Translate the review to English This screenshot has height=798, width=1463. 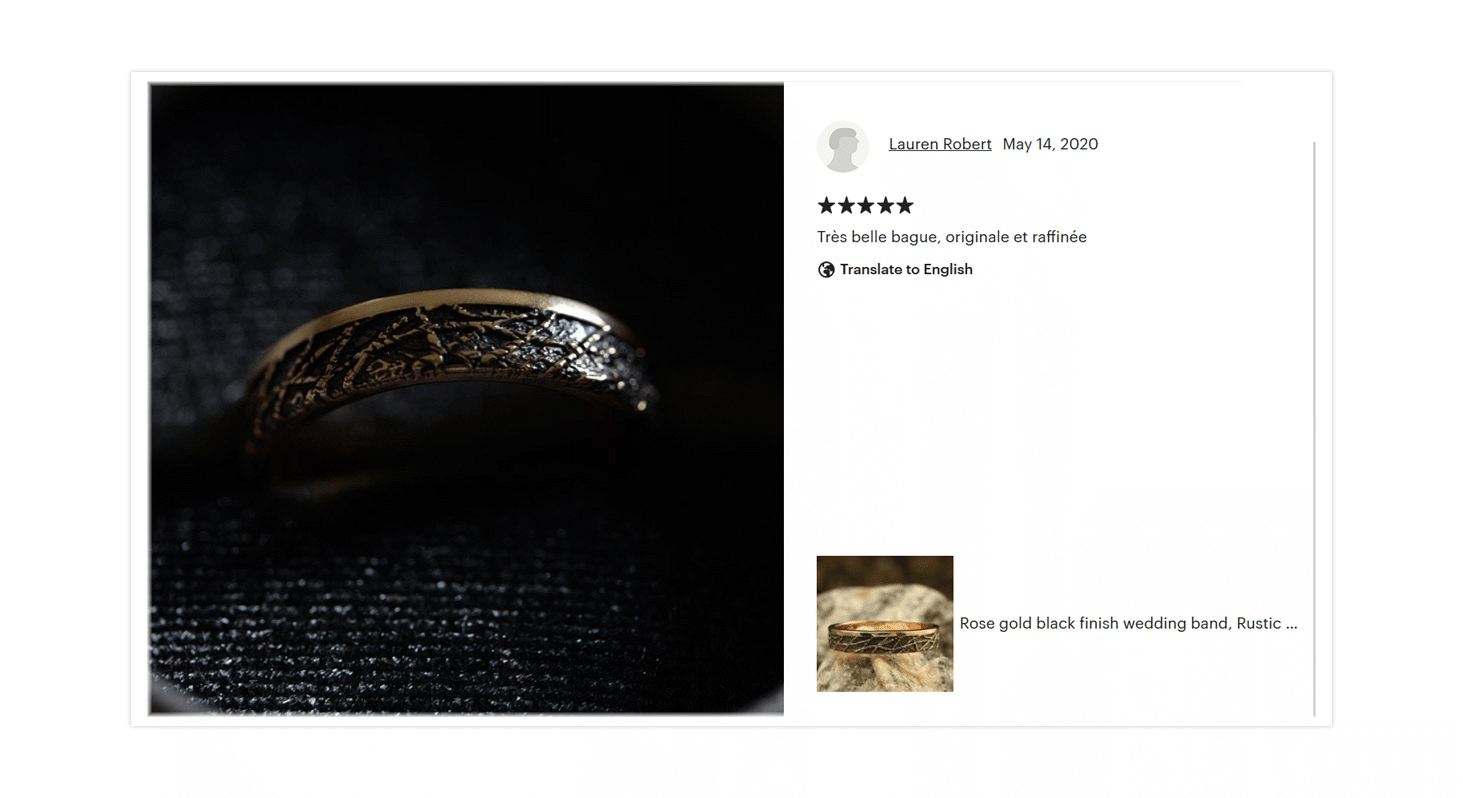[x=906, y=269]
